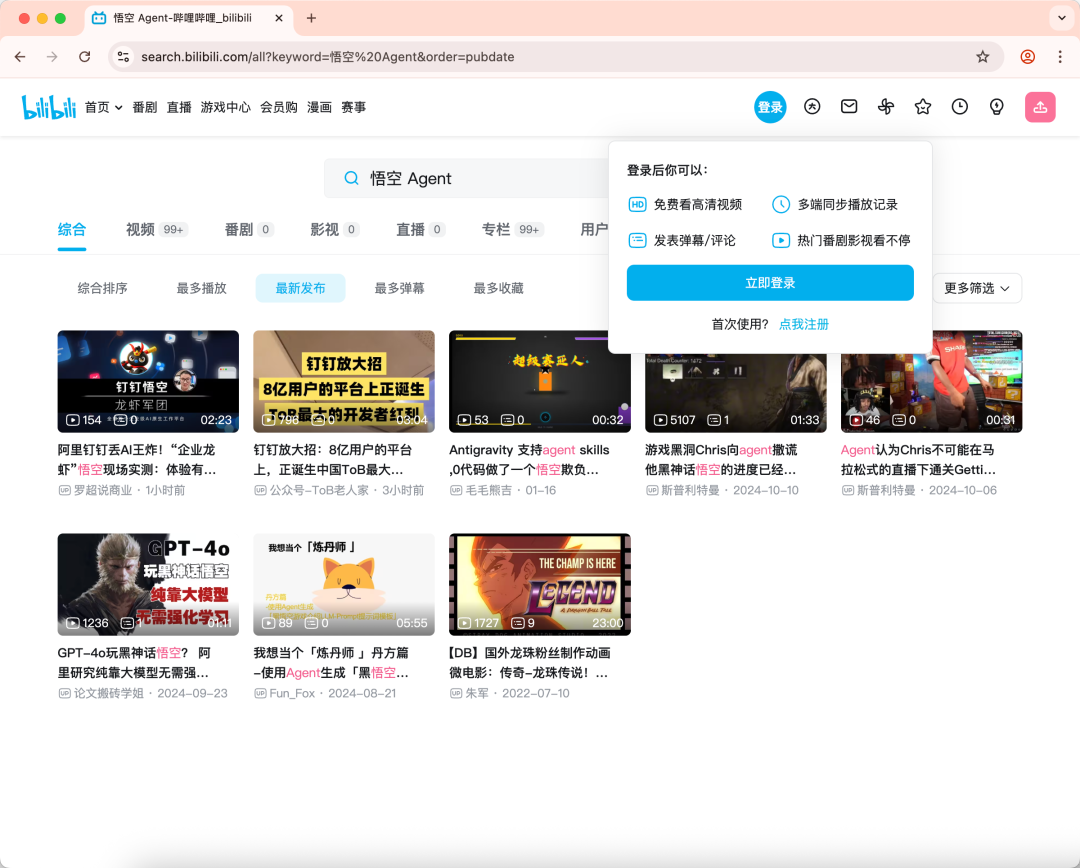Click the pinwheel 动态 feed icon

tap(886, 106)
